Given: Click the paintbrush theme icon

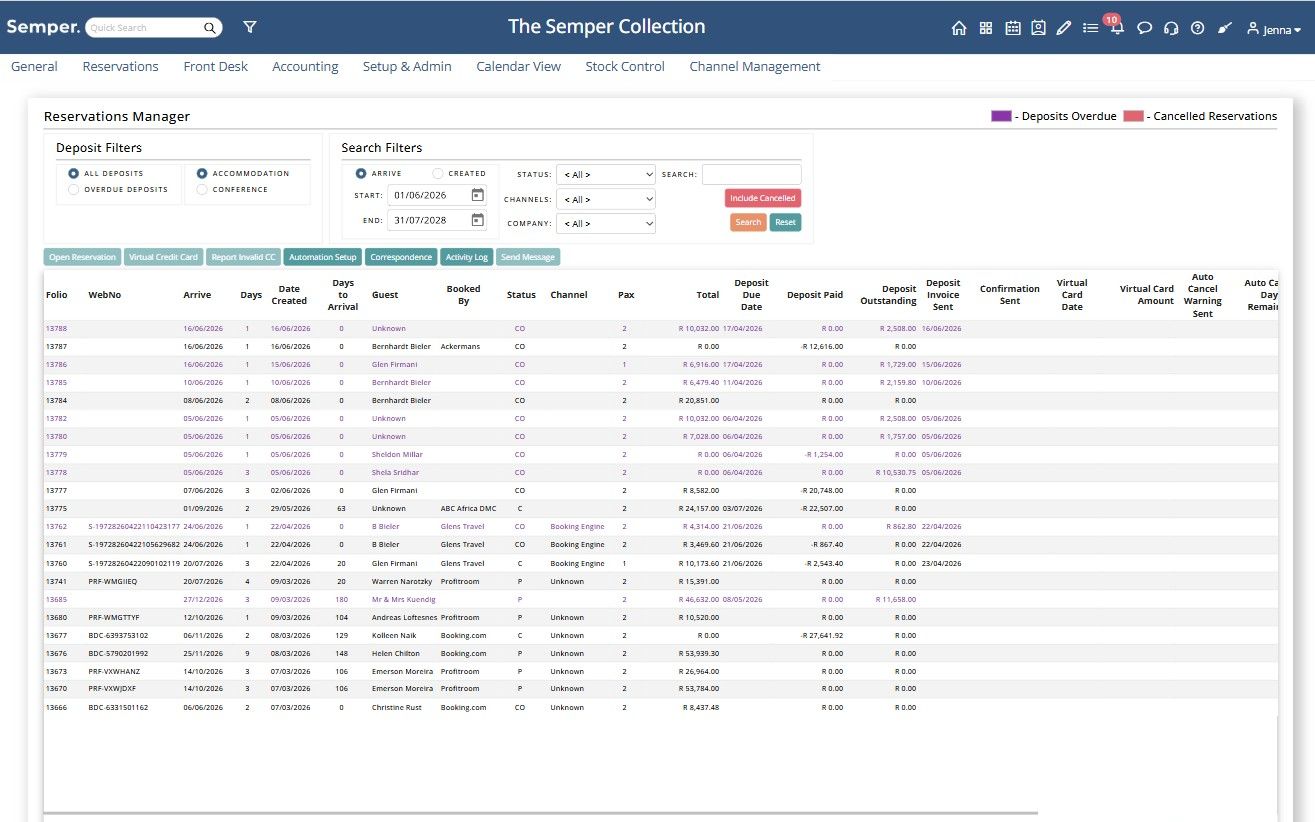Looking at the screenshot, I should 1224,28.
